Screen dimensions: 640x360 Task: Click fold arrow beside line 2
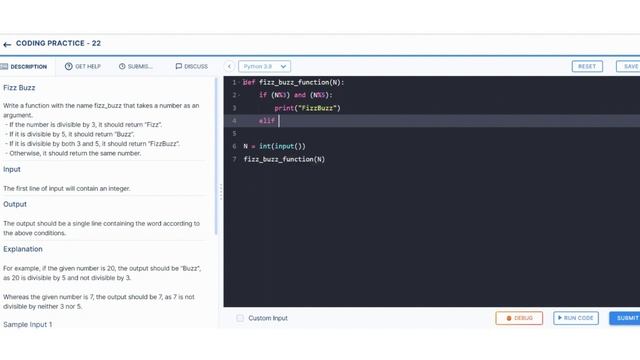(239, 95)
